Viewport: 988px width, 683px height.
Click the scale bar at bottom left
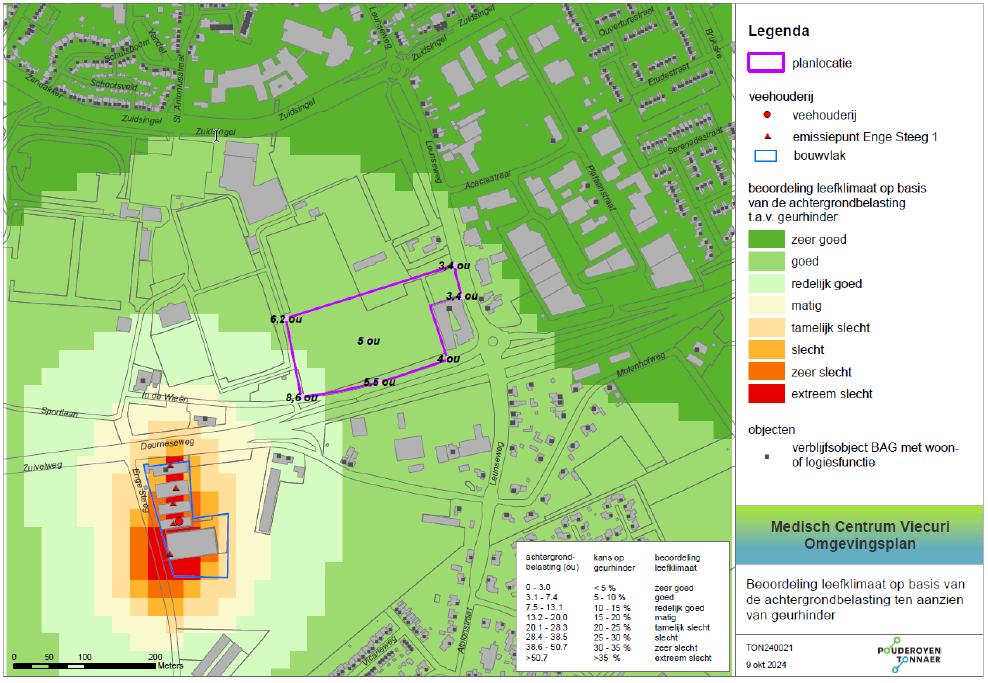(85, 665)
